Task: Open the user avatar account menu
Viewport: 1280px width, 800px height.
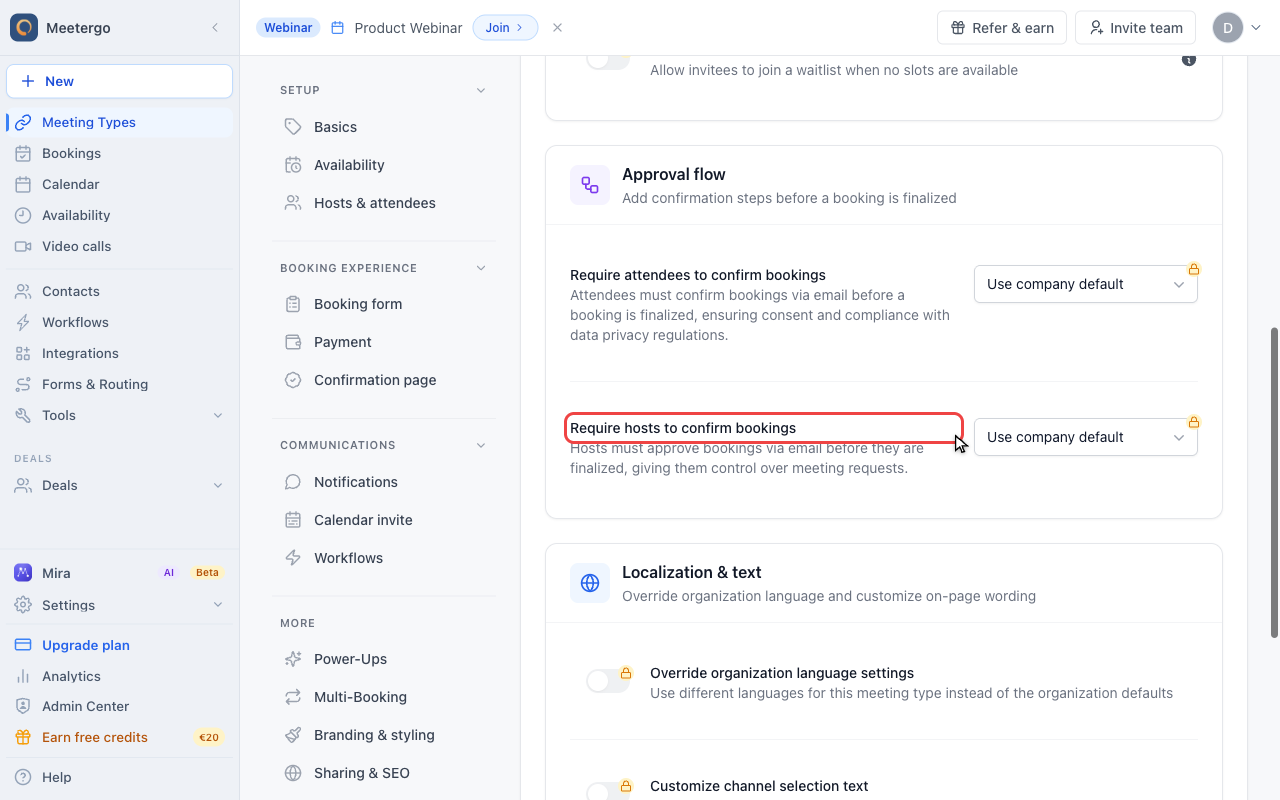Action: click(x=1237, y=27)
